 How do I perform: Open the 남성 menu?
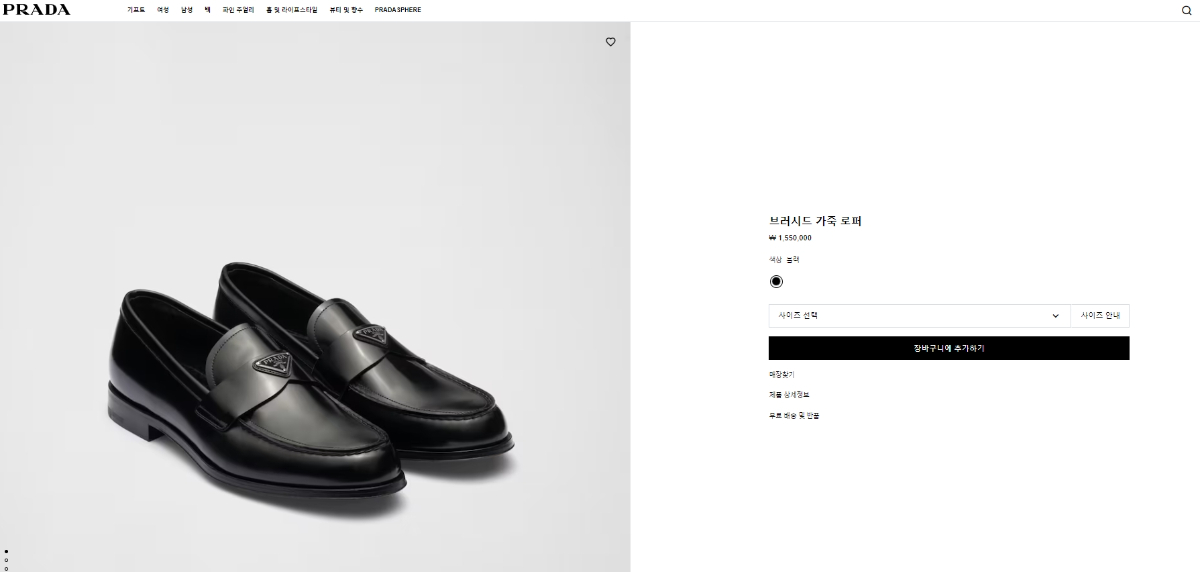coord(187,10)
